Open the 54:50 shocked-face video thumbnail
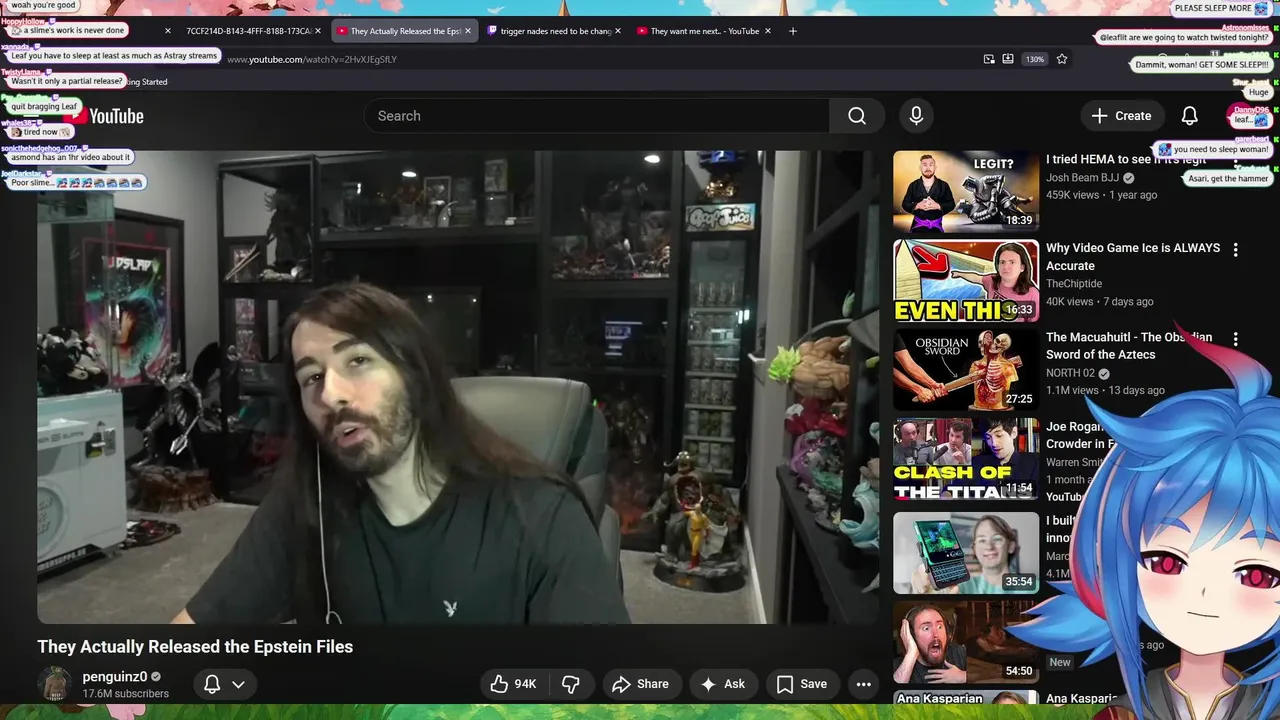The image size is (1280, 720). click(966, 642)
